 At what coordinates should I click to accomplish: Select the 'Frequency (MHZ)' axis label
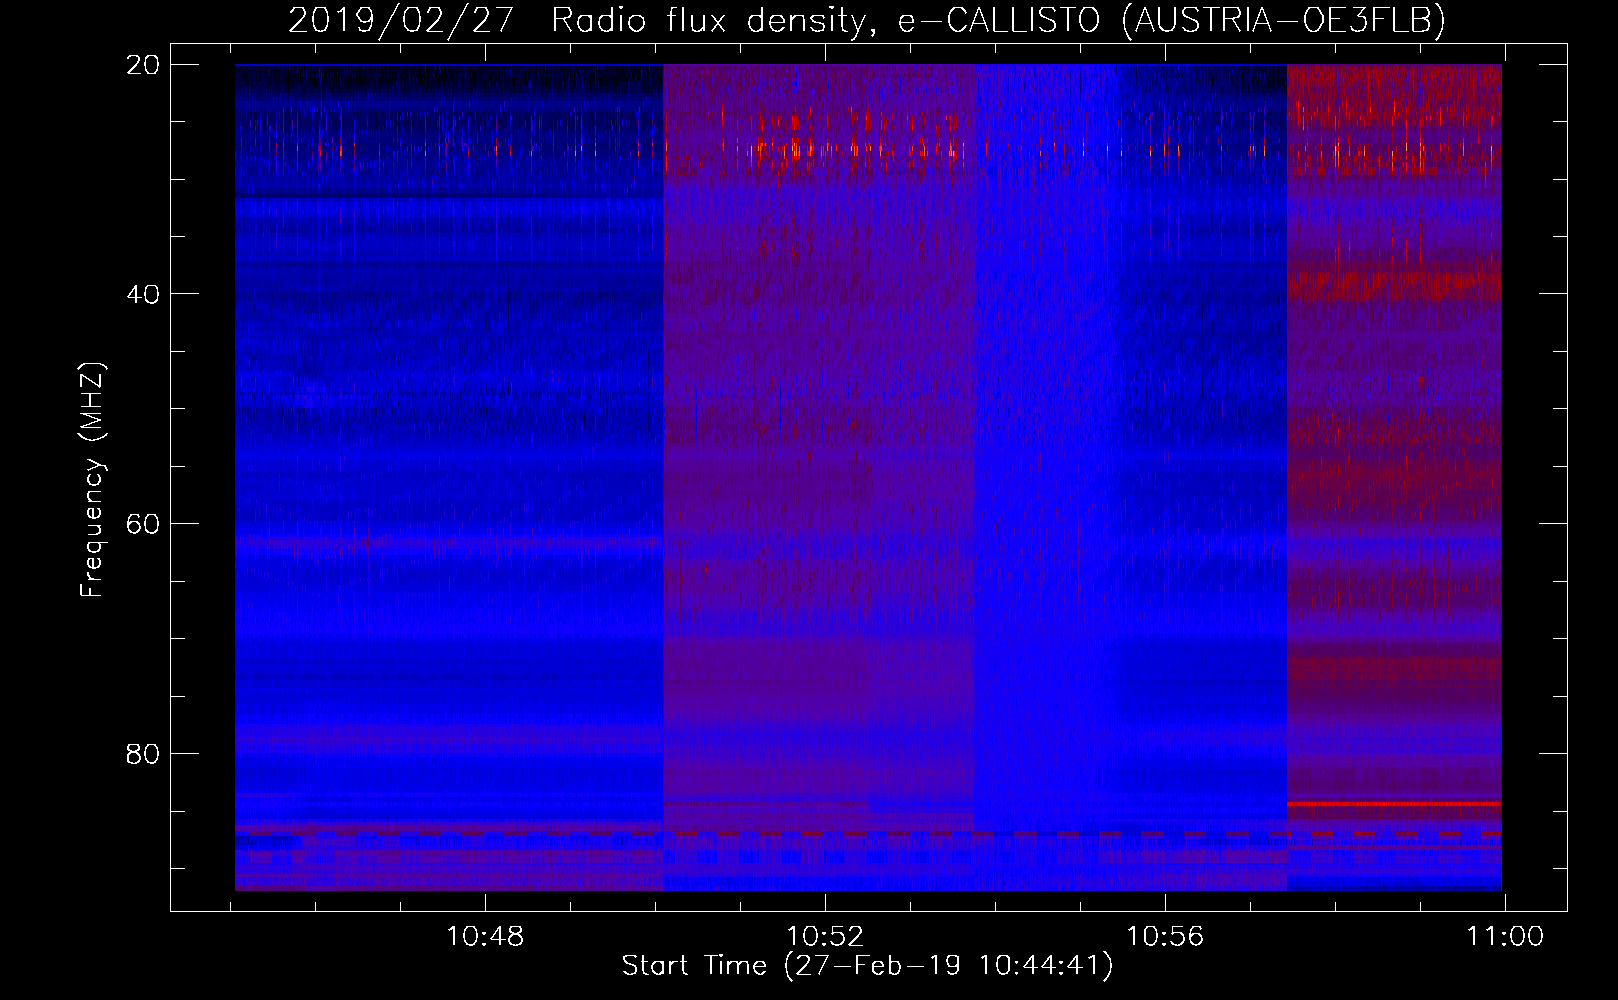[92, 480]
